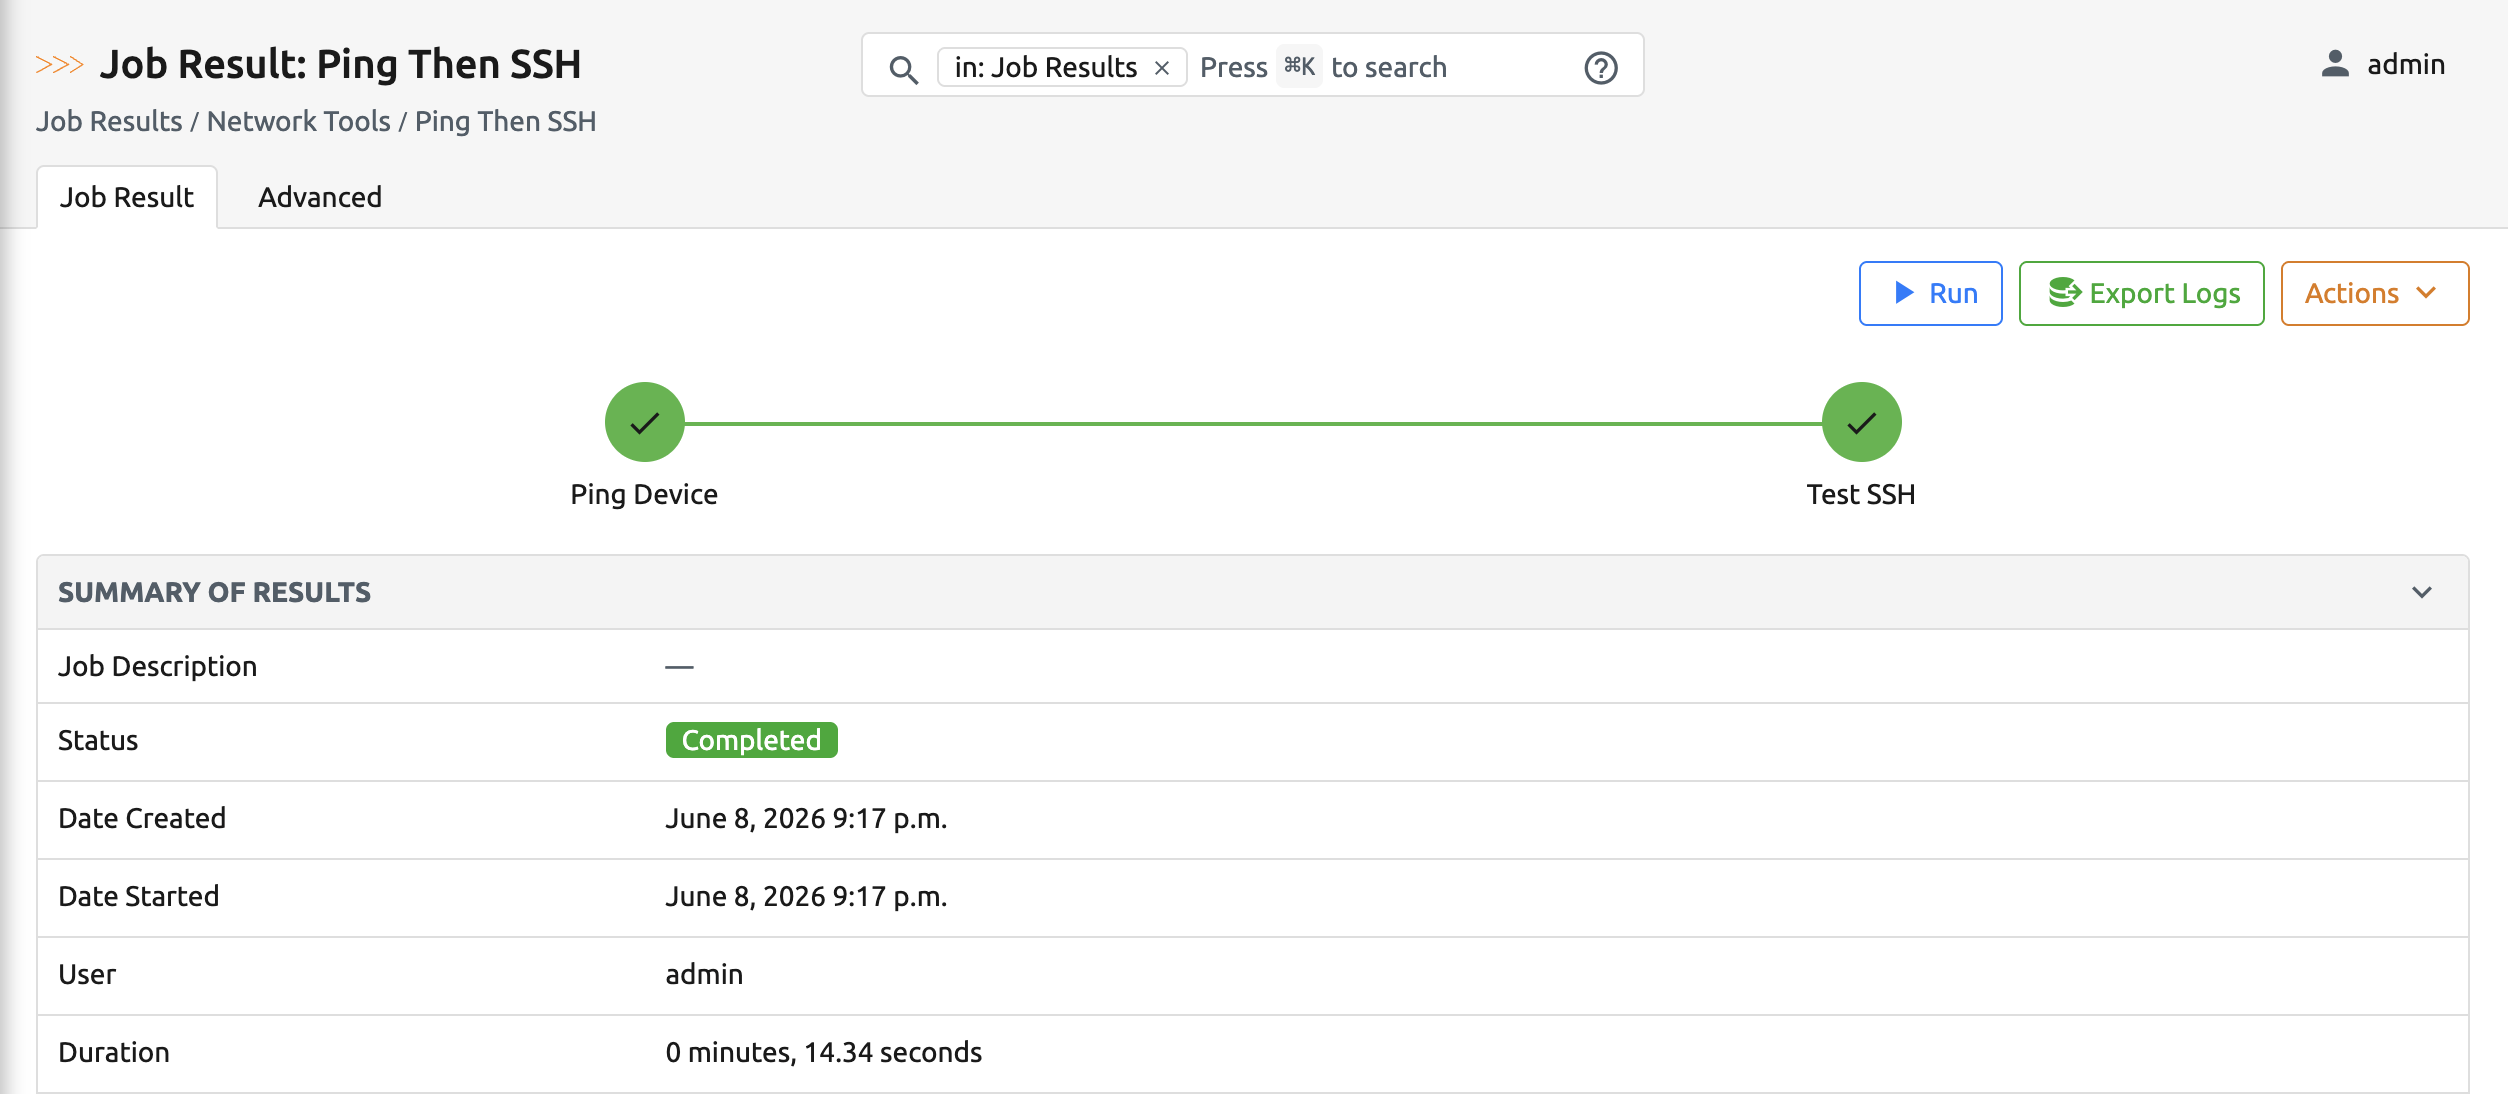
Task: Click the Export Logs button
Action: pos(2141,293)
